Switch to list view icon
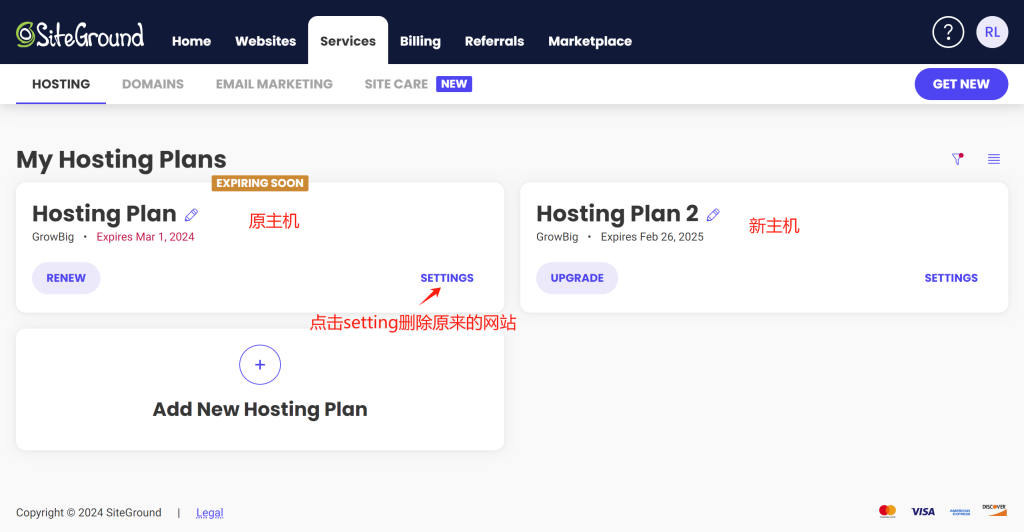 993,159
